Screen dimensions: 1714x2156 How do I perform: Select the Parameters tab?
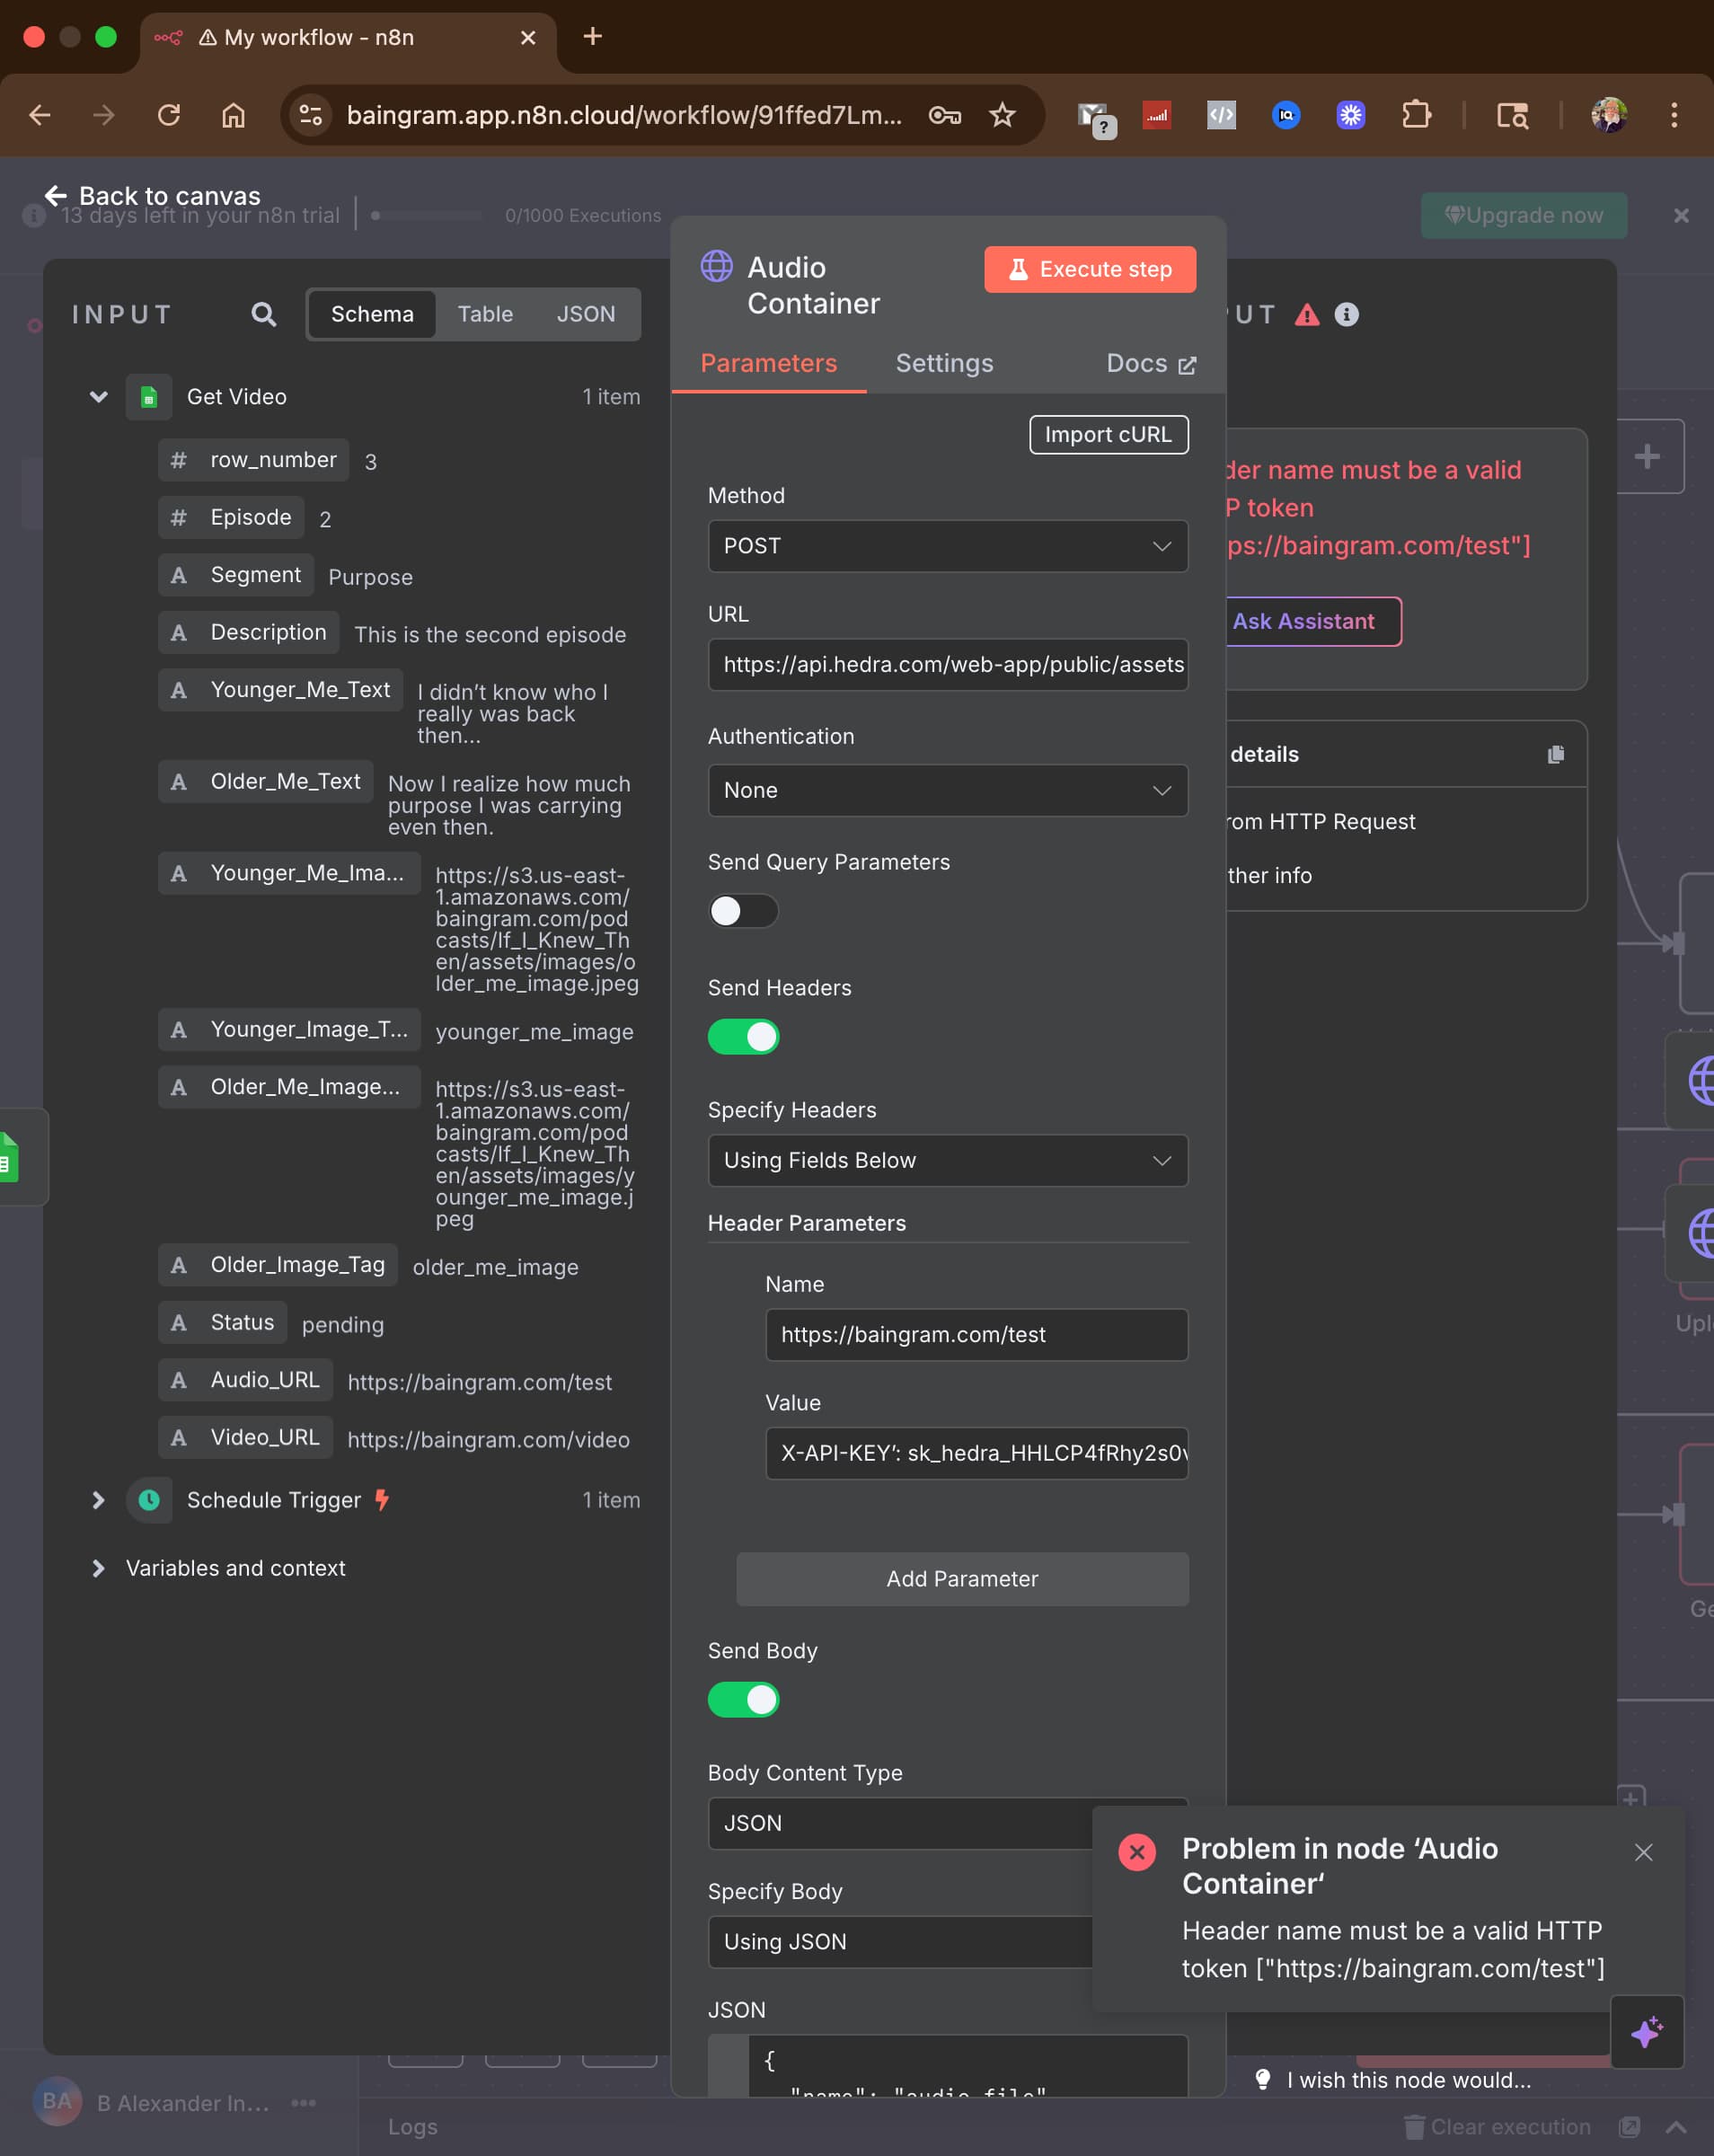pyautogui.click(x=768, y=363)
